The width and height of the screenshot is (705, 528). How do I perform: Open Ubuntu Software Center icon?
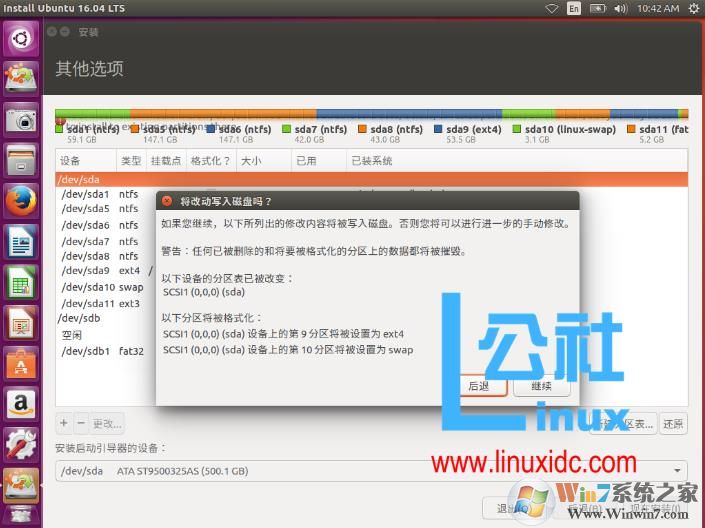(21, 363)
